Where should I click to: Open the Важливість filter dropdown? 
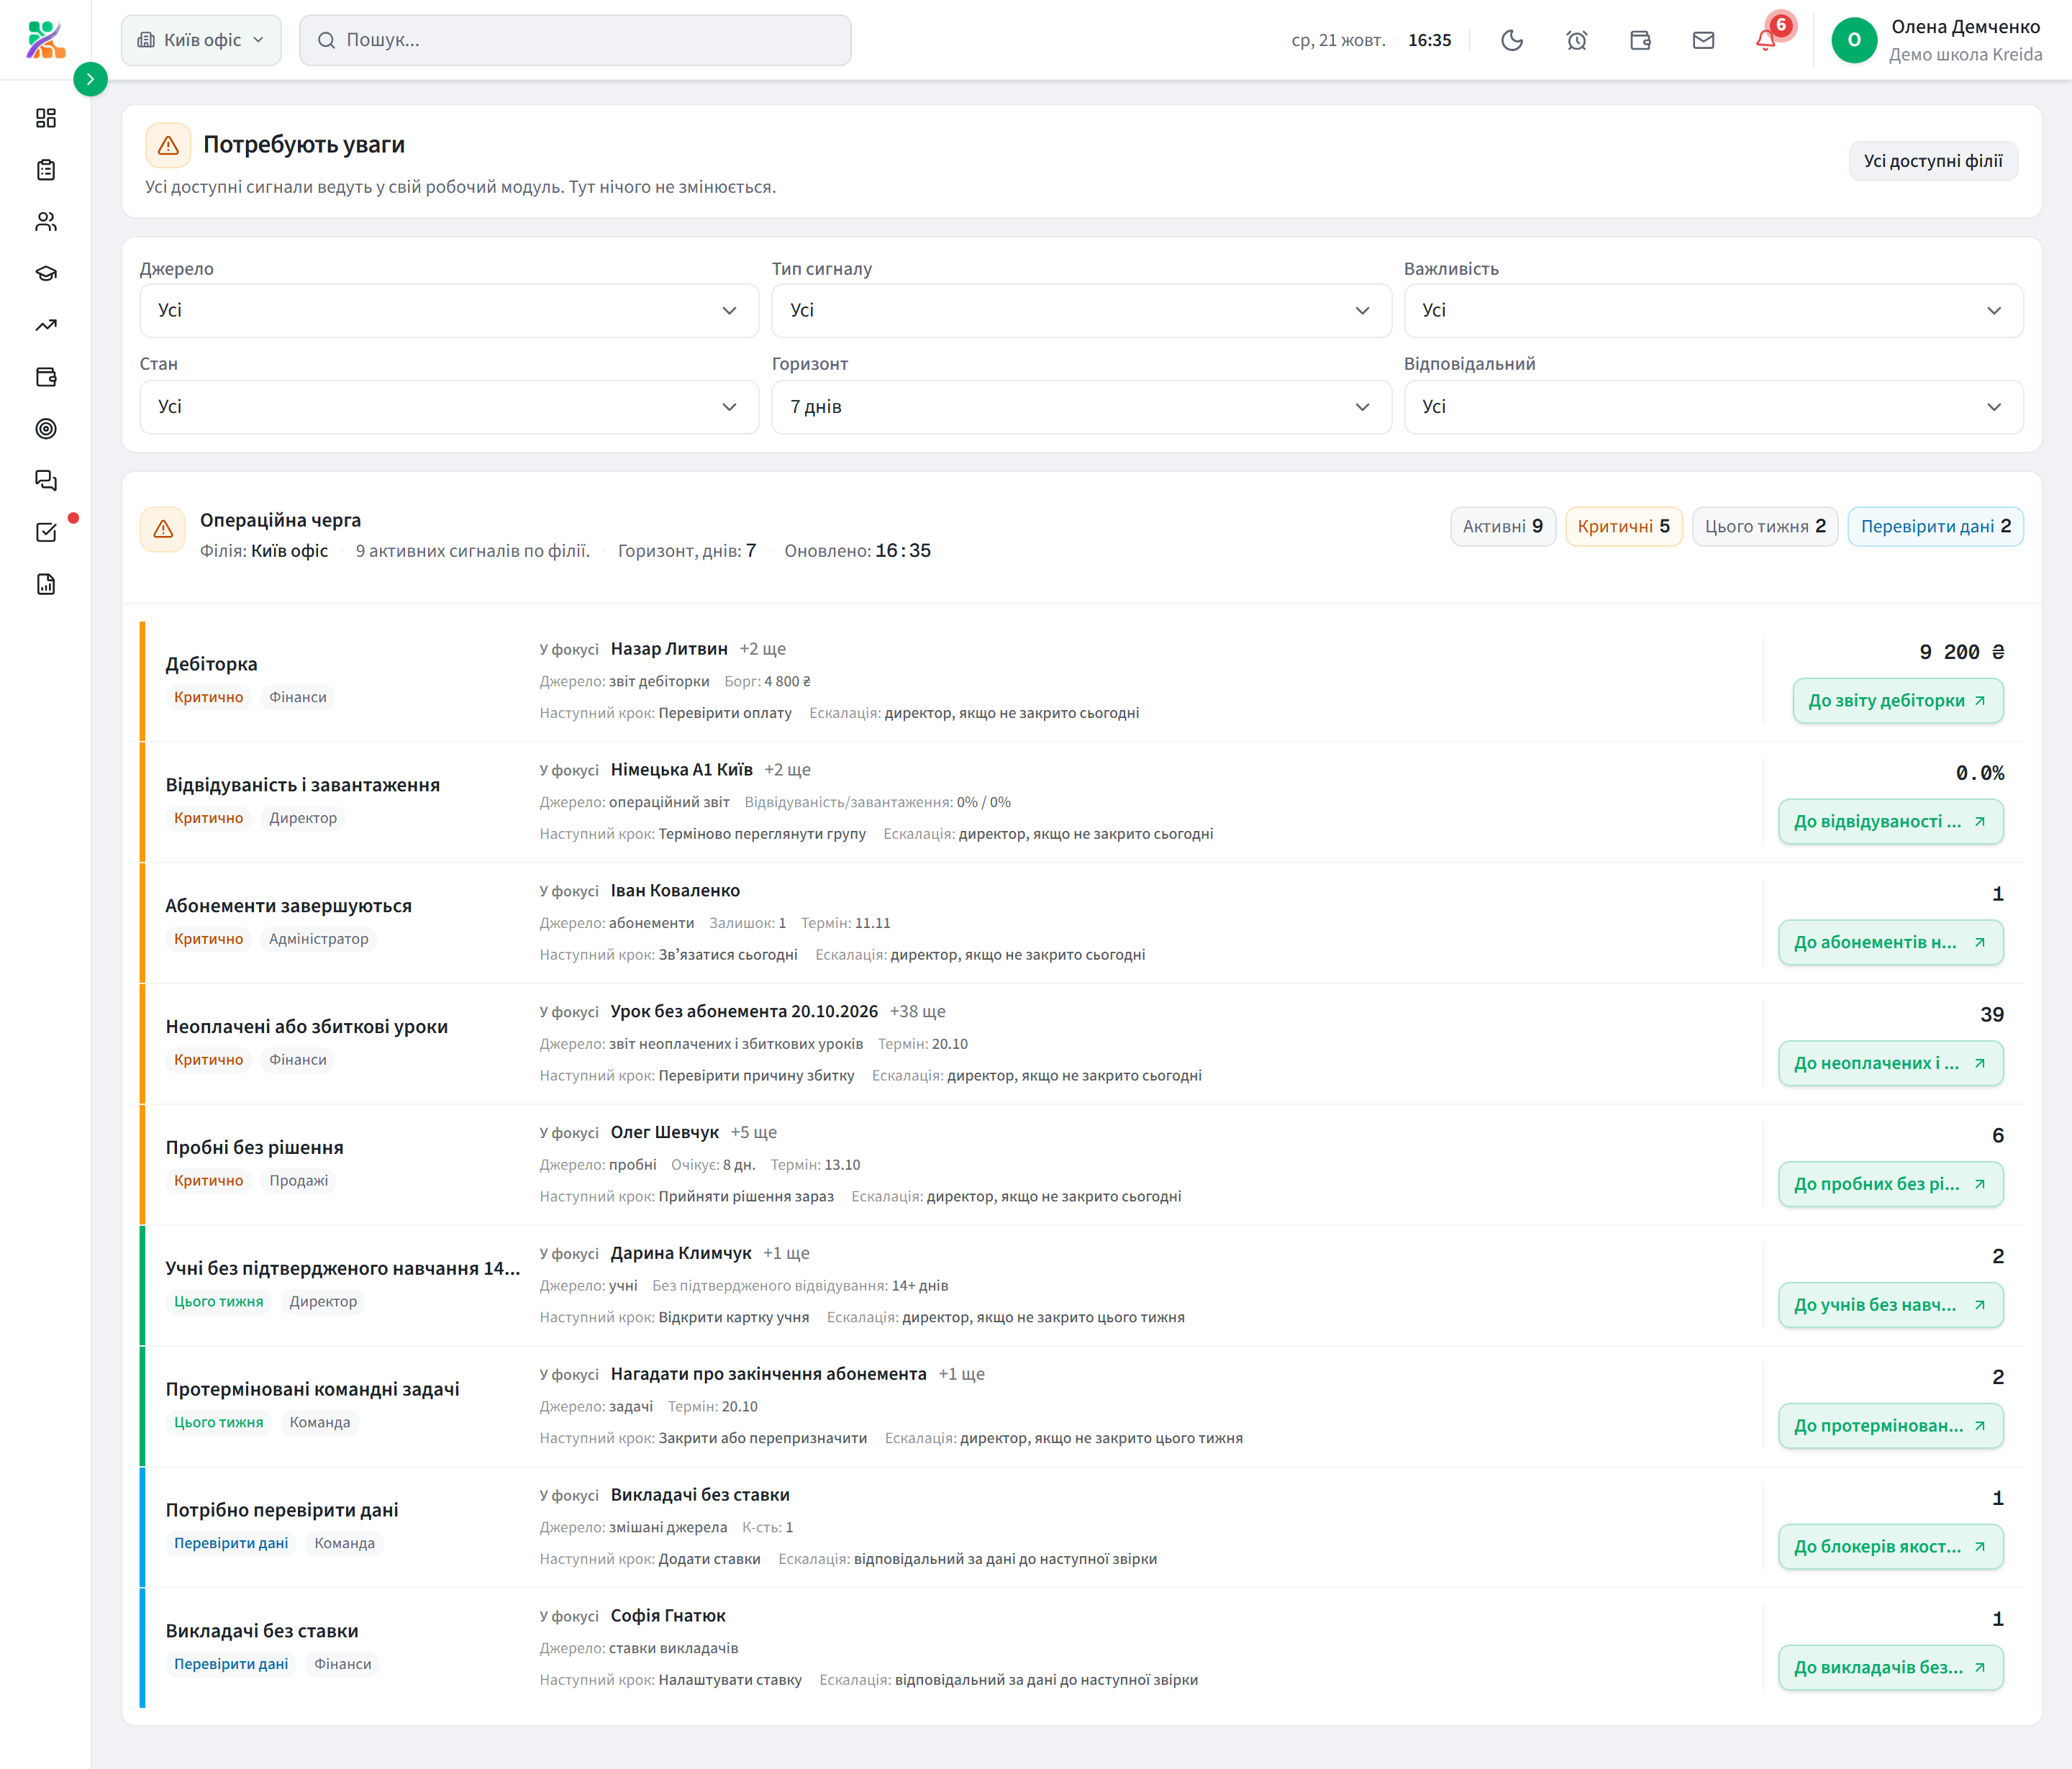pos(1713,310)
